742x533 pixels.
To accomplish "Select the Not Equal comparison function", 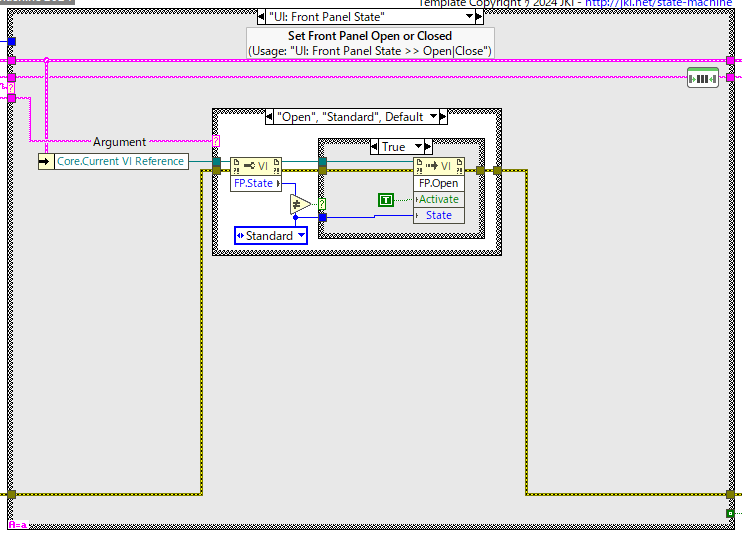I will [300, 204].
